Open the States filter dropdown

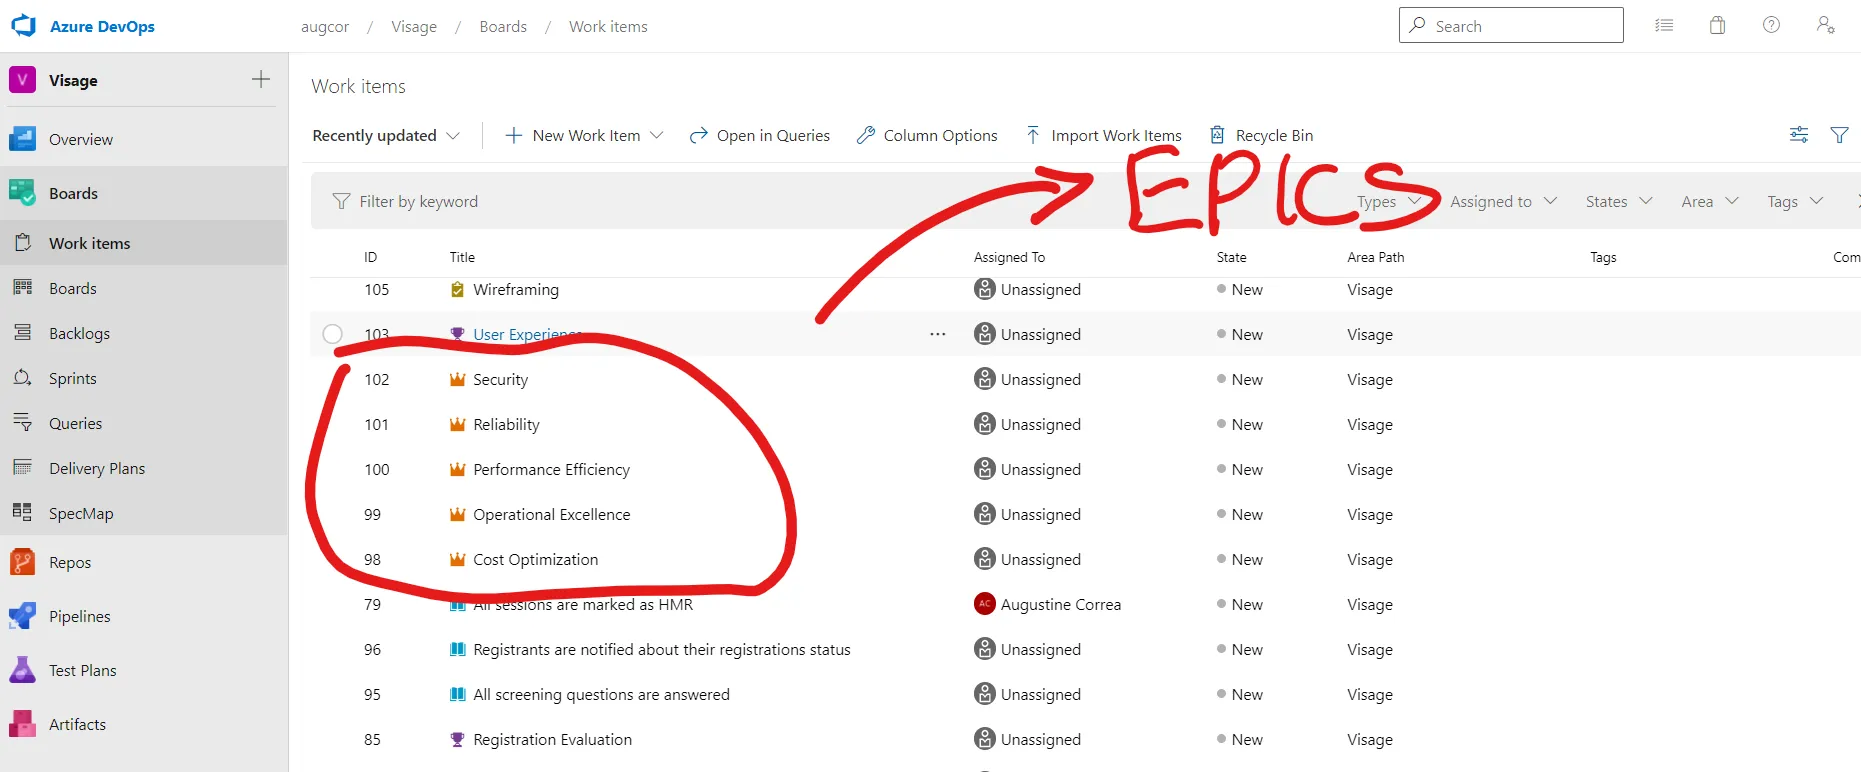tap(1618, 201)
